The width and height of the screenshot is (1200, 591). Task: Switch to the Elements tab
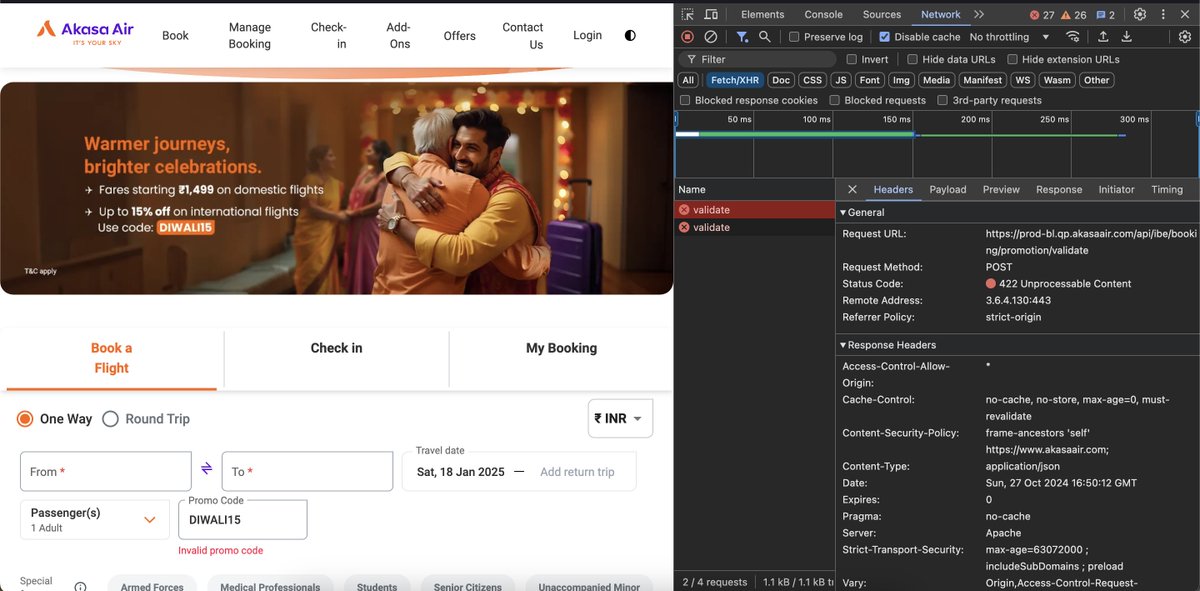click(x=762, y=14)
